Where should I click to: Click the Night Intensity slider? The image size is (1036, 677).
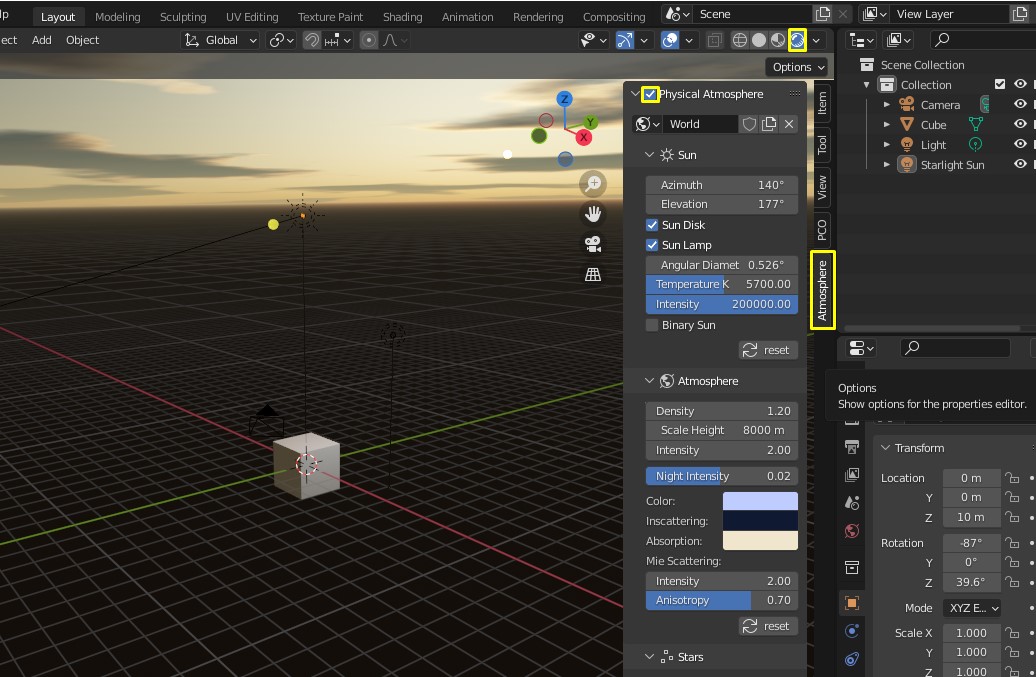click(722, 476)
